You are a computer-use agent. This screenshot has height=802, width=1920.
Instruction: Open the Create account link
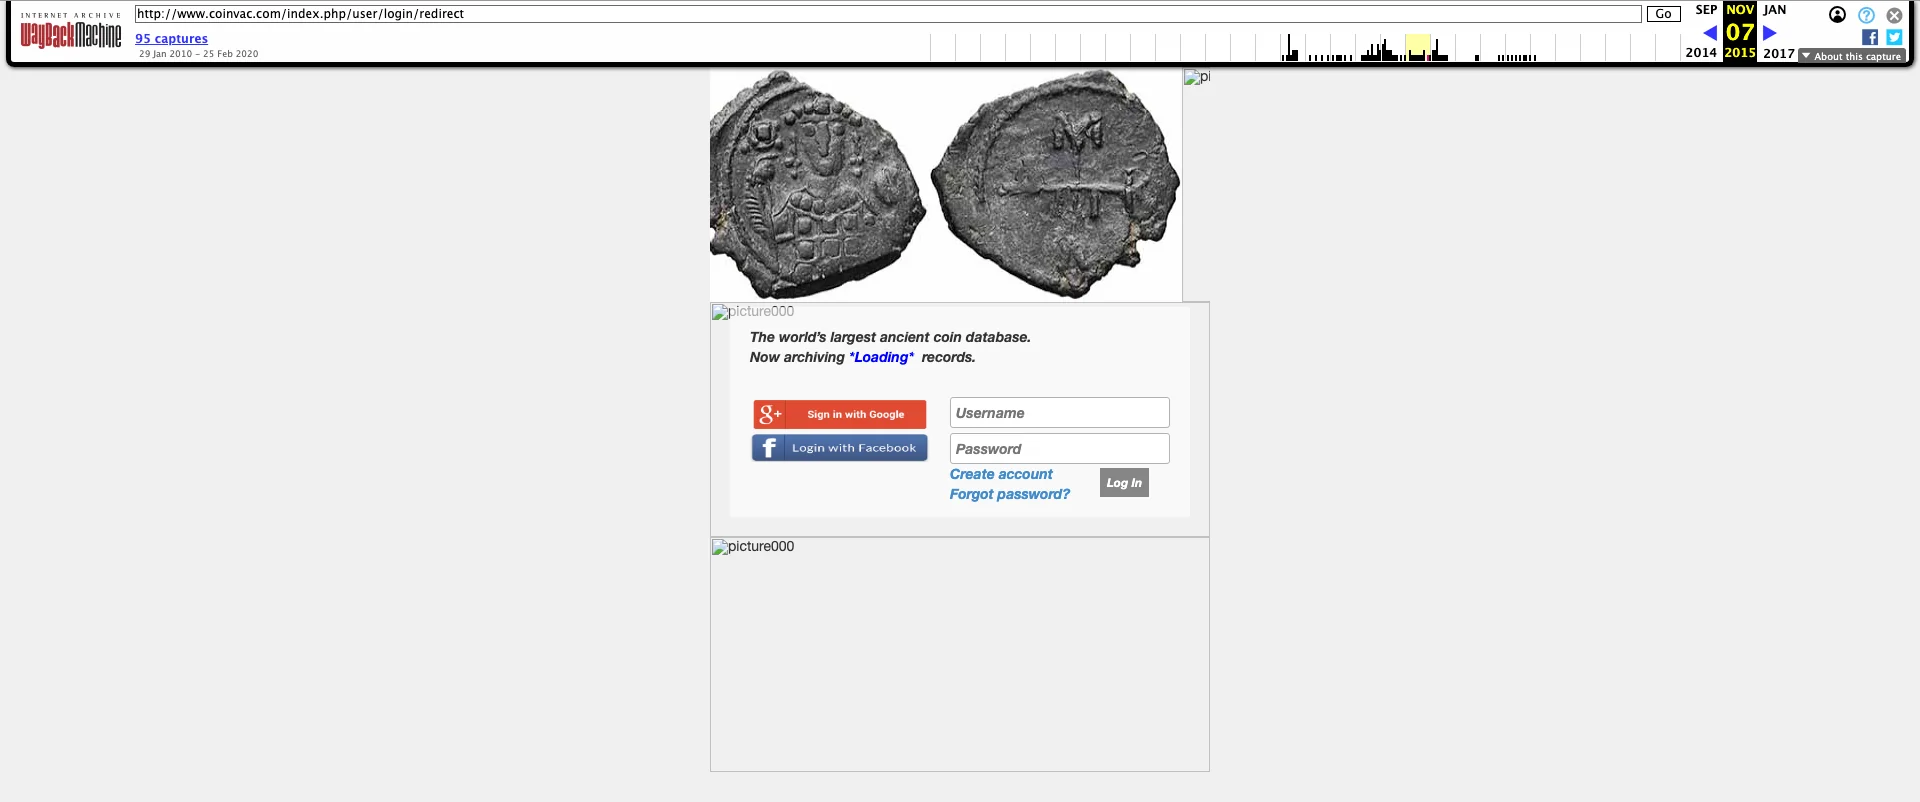[x=1000, y=474]
